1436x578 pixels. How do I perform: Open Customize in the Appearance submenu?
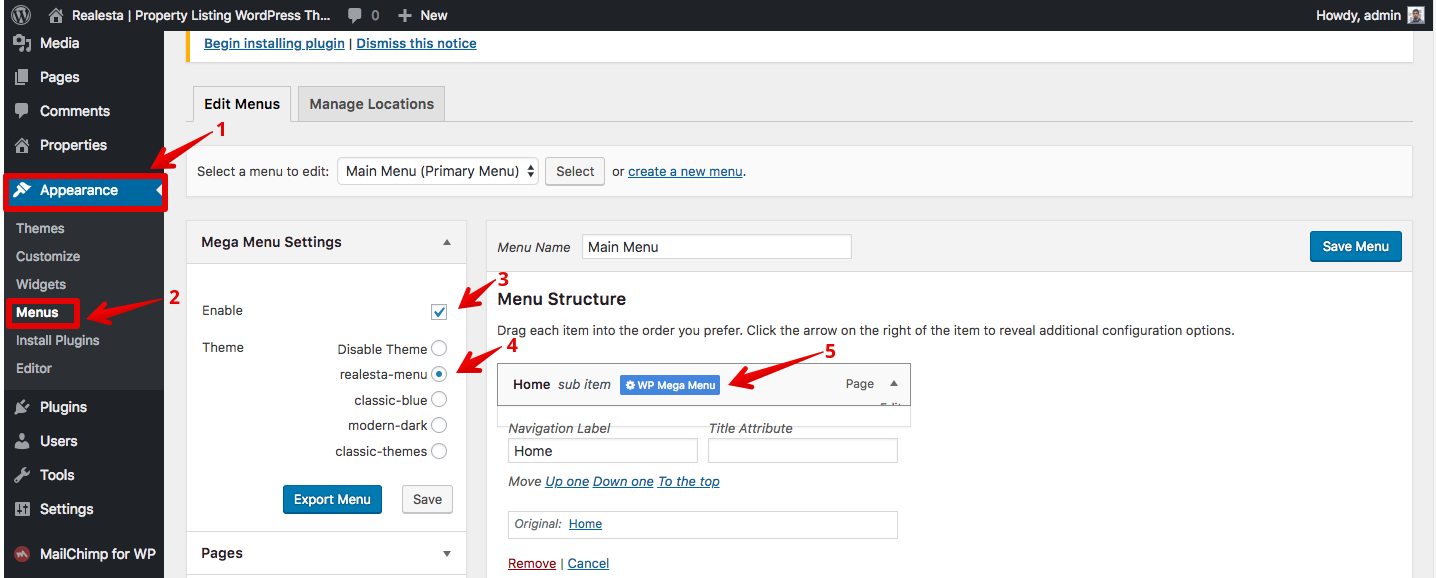(48, 256)
